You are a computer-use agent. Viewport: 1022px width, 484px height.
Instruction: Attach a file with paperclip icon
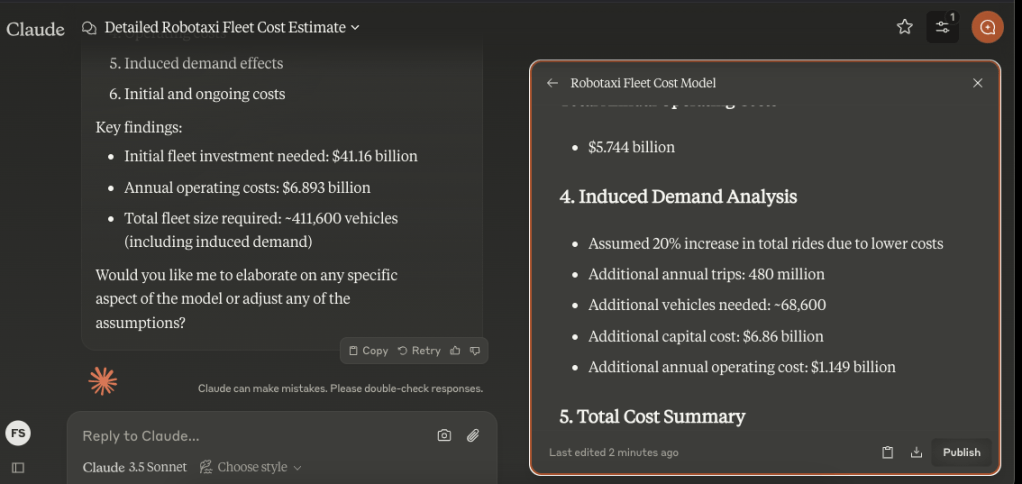pos(473,435)
